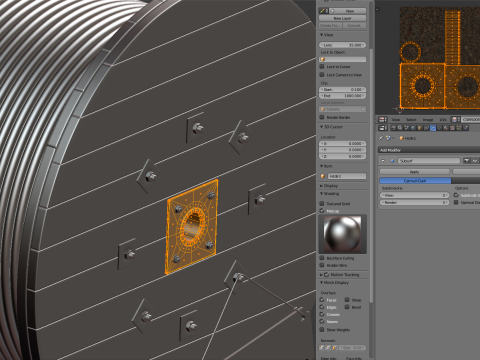Viewport: 480px width, 360px height.
Task: Enable Lock to Cursor checkbox
Action: tap(322, 67)
